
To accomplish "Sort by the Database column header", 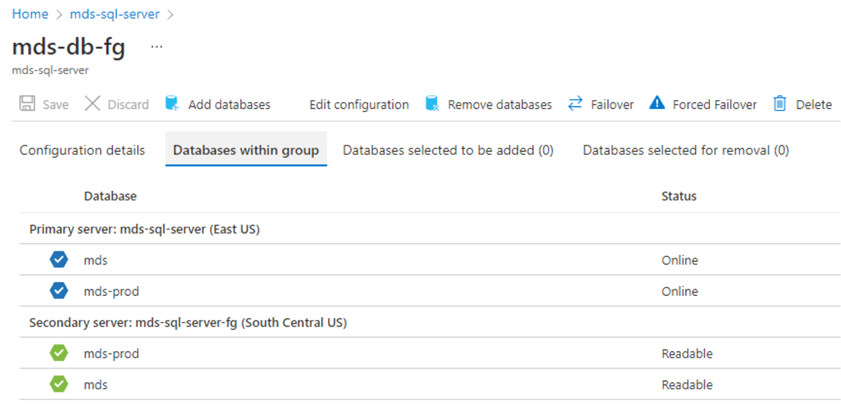I will coord(110,196).
